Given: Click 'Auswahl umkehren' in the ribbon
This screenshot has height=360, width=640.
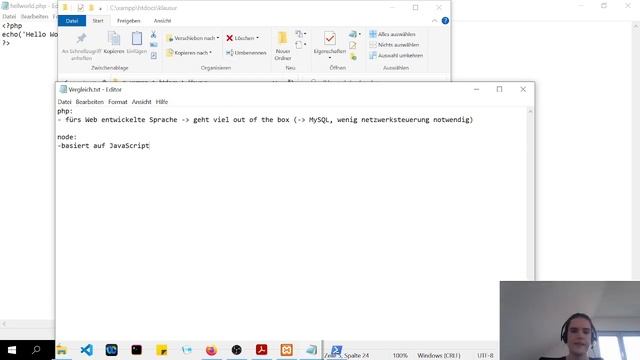Looking at the screenshot, I should coord(396,56).
